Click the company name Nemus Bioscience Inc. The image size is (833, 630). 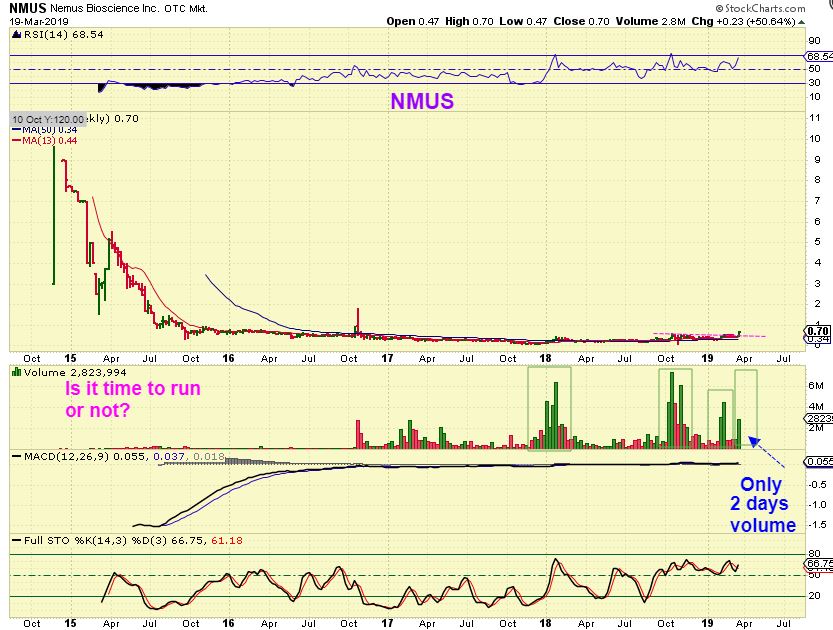tap(104, 8)
